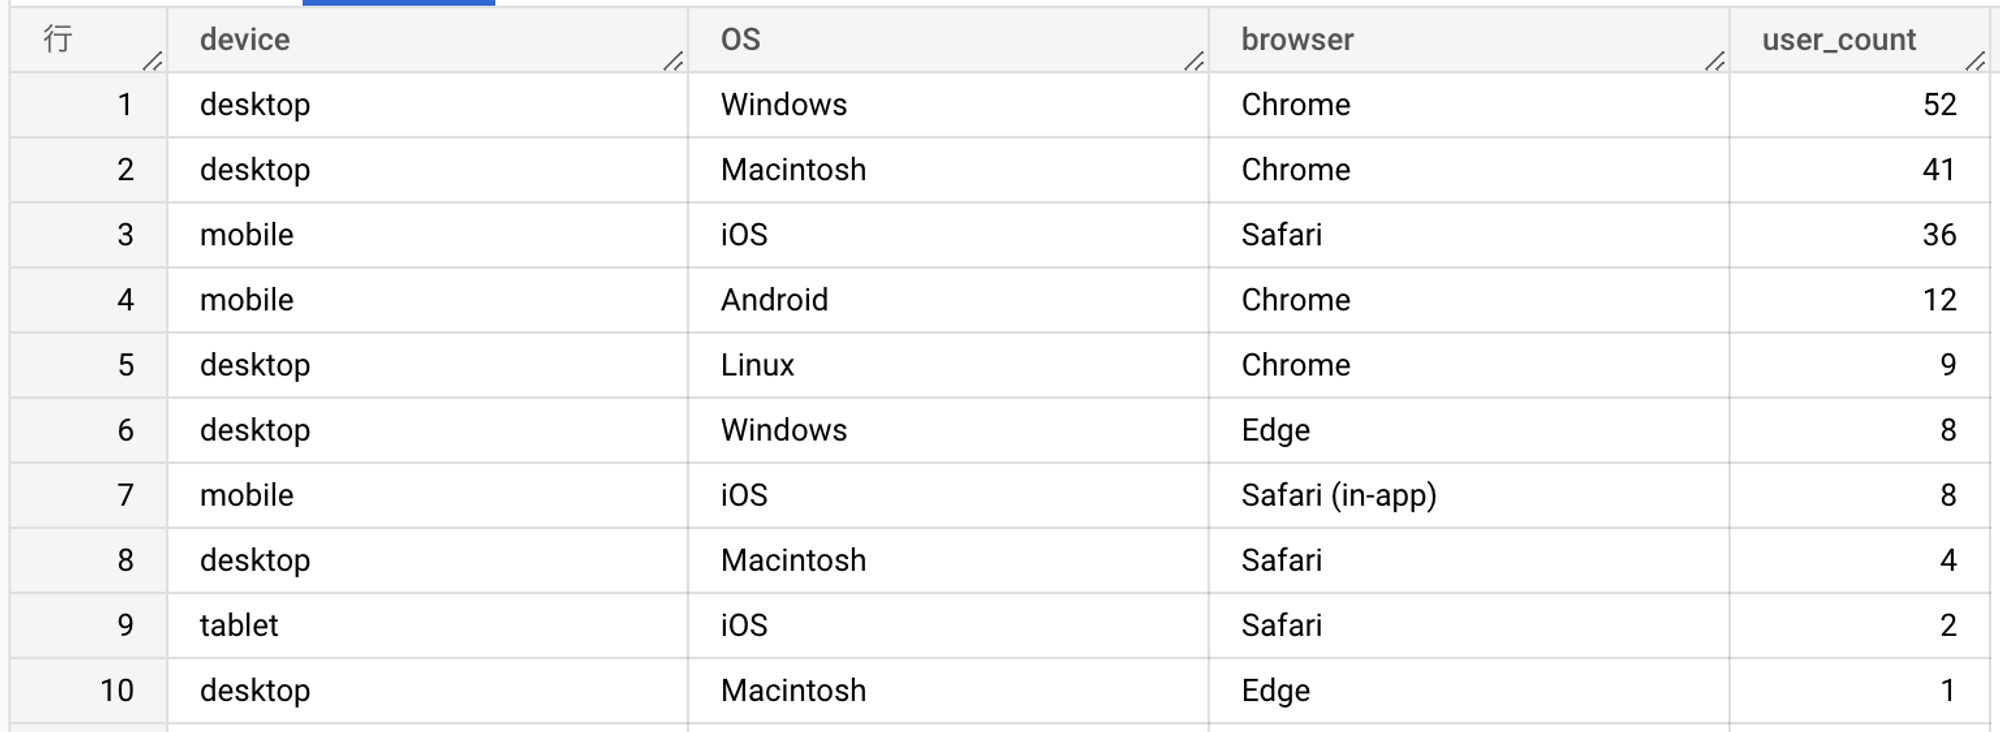
Task: Select the device column header
Action: point(427,40)
